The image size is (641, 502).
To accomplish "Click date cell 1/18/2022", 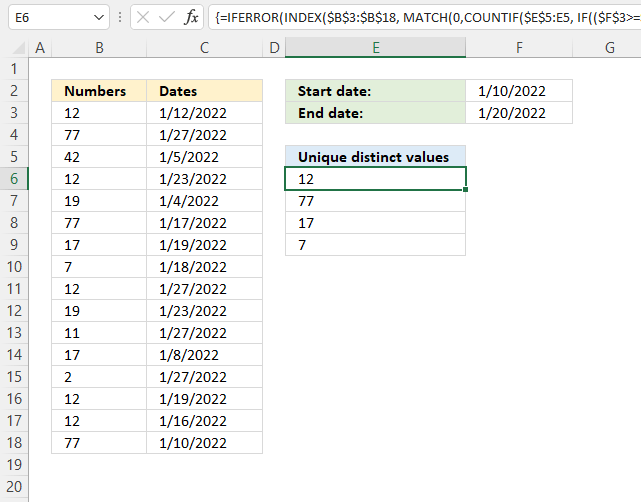I will (x=204, y=267).
